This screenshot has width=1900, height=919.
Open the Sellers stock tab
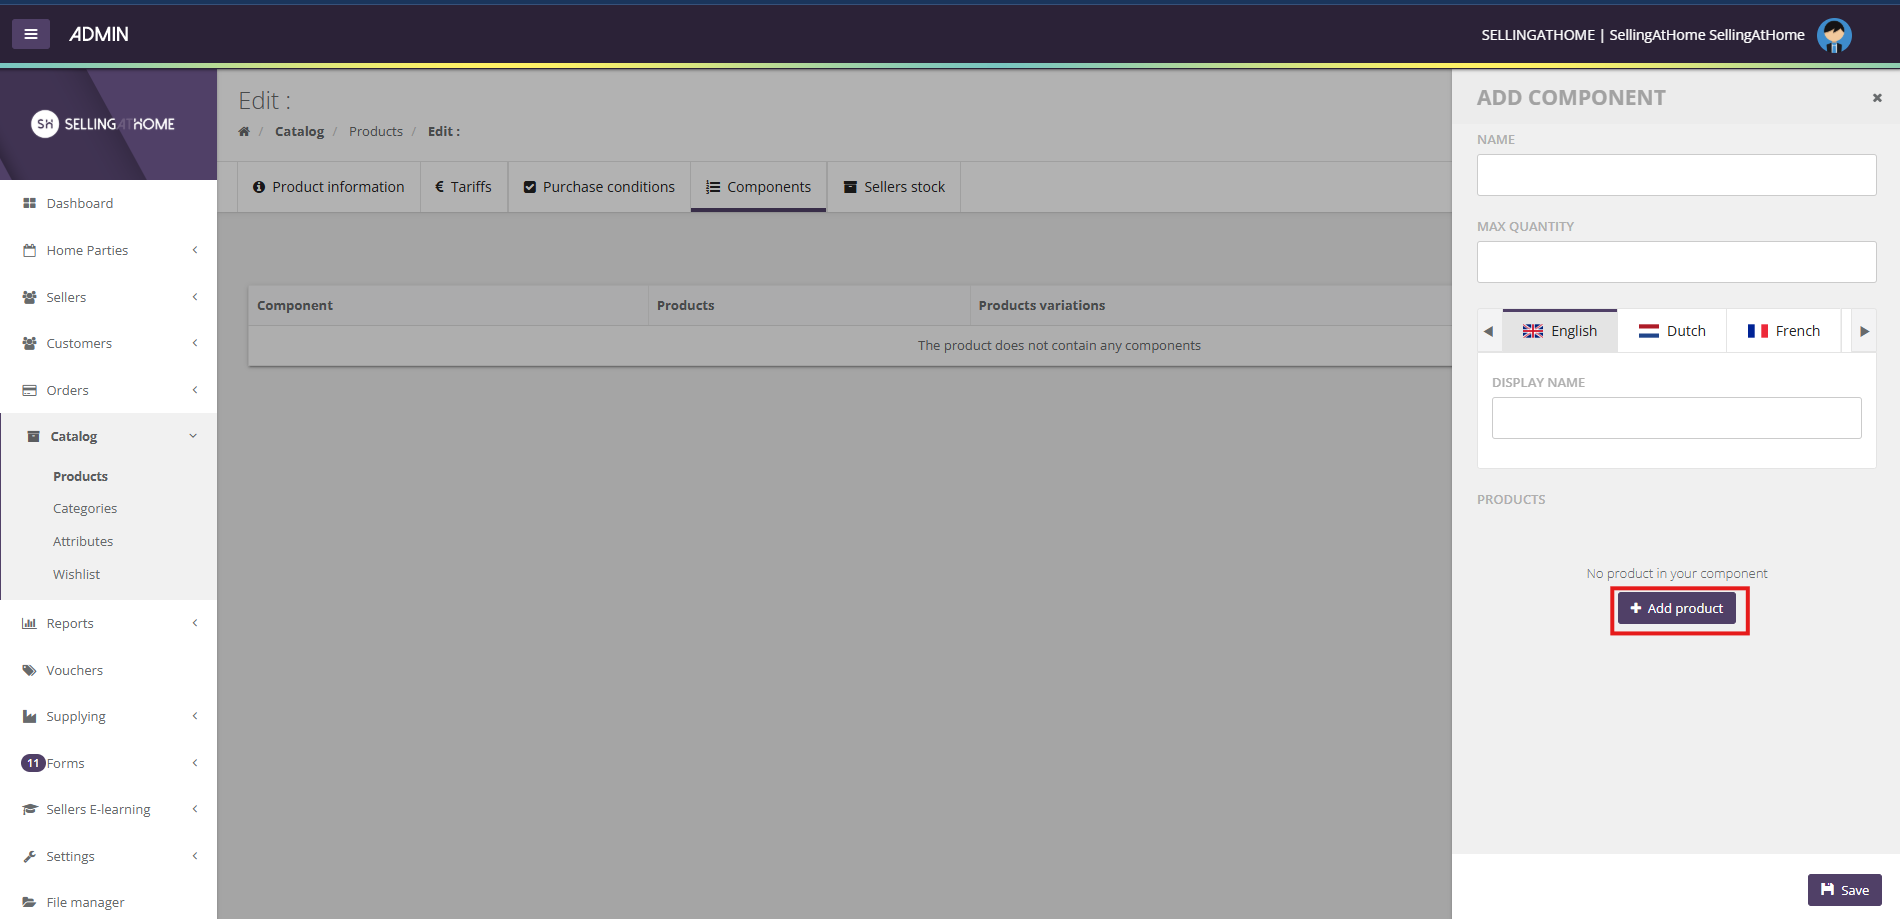coord(894,187)
